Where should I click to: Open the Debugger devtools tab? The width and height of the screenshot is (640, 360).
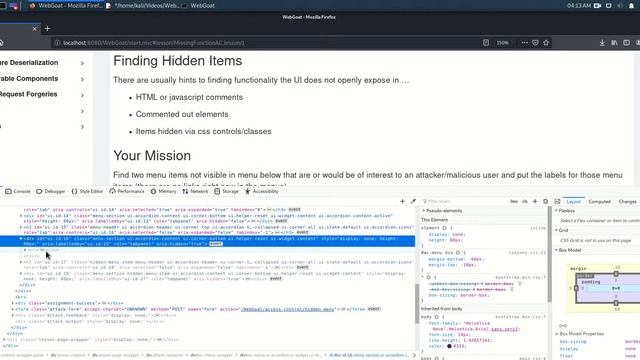pyautogui.click(x=51, y=191)
